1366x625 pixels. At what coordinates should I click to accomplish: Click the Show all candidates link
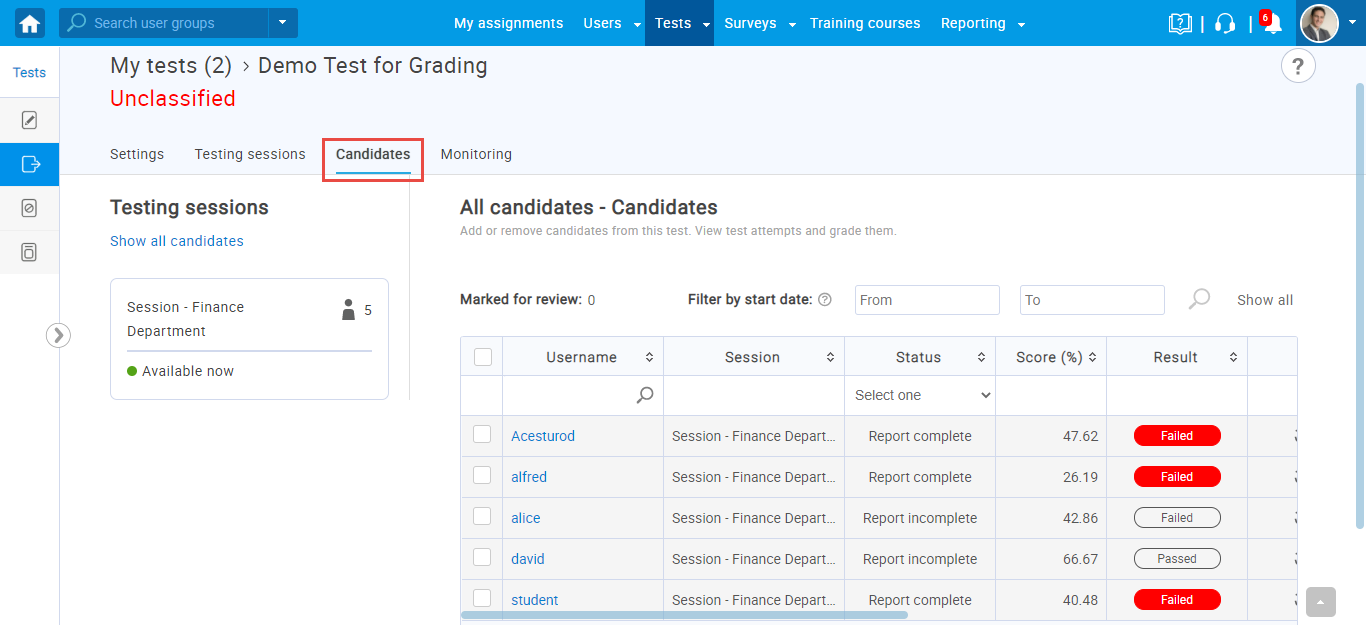click(177, 241)
